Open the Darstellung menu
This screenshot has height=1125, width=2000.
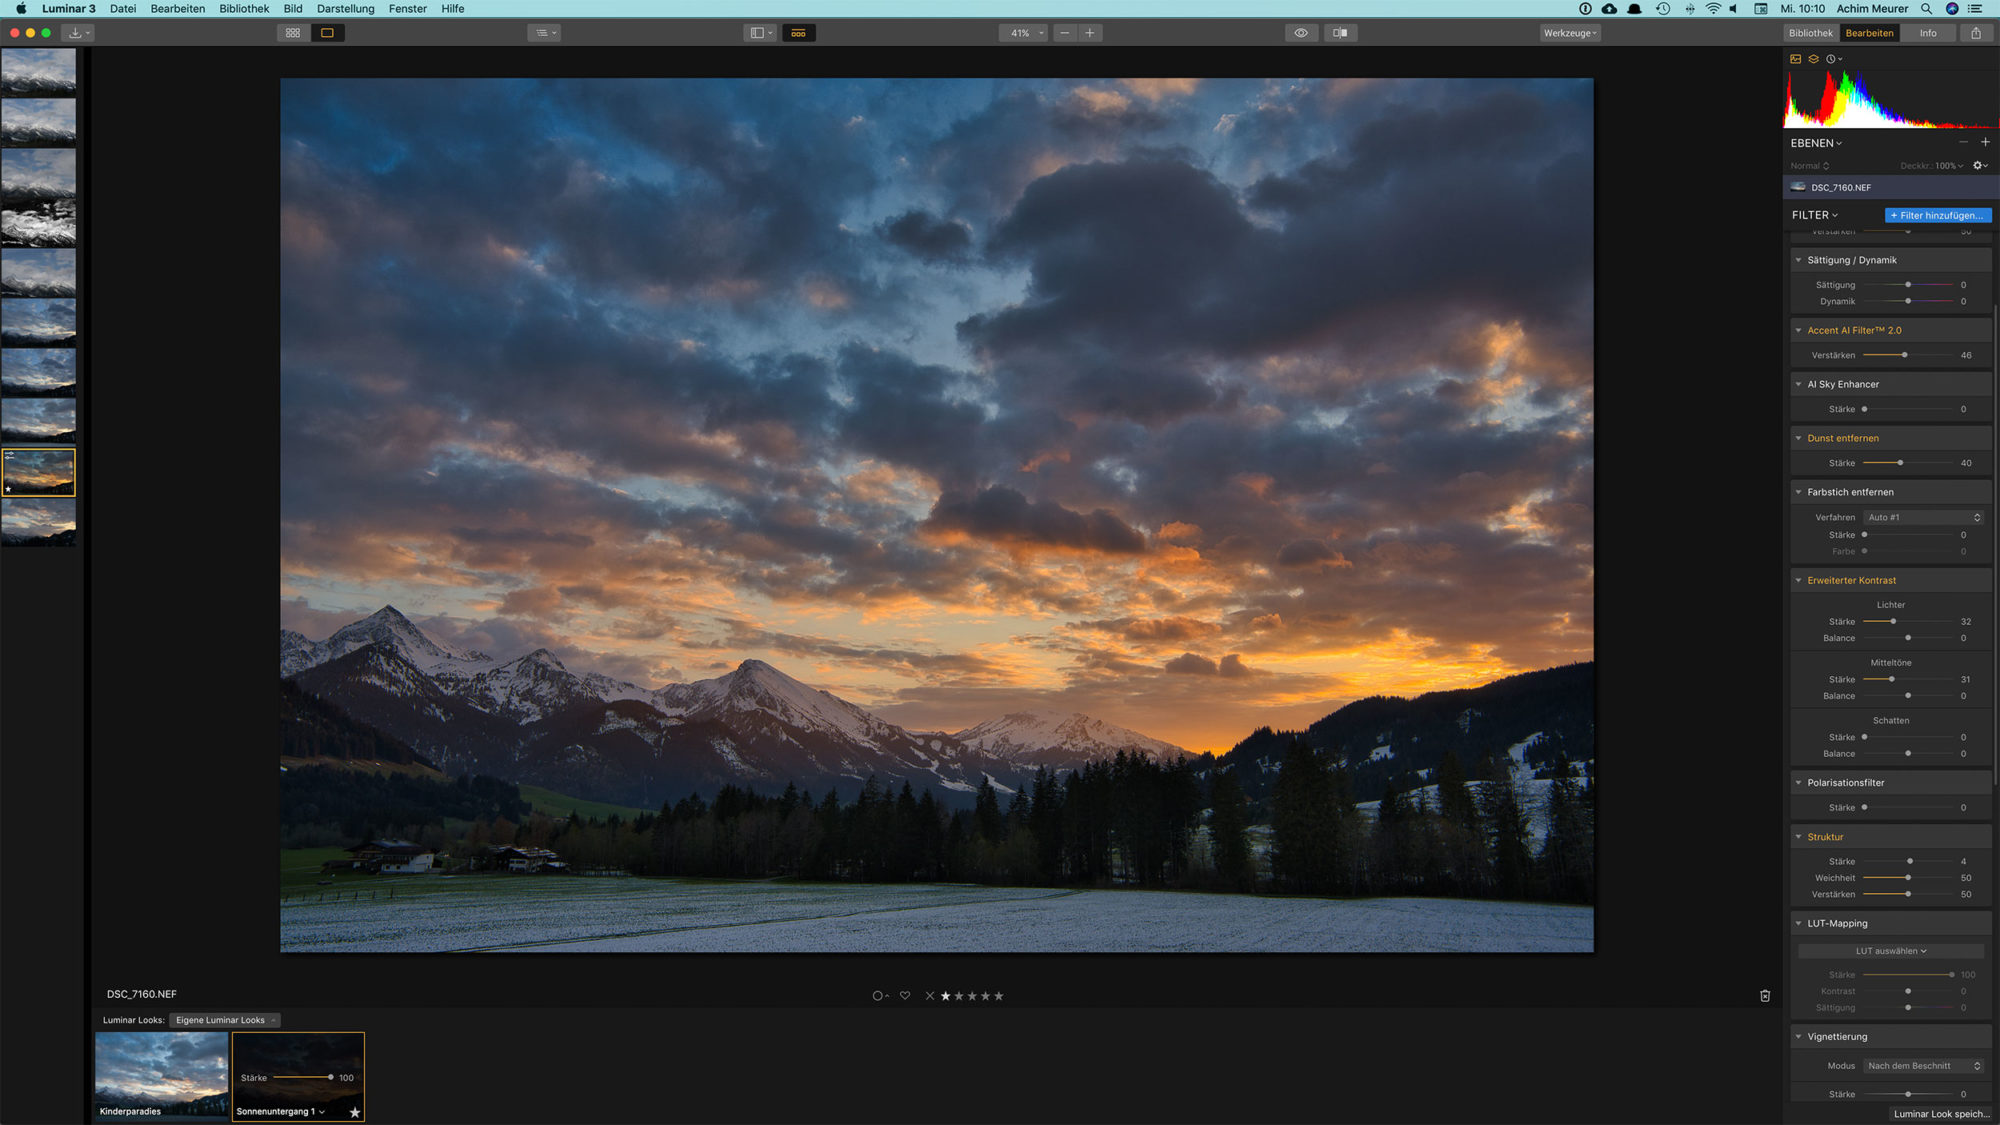coord(345,8)
